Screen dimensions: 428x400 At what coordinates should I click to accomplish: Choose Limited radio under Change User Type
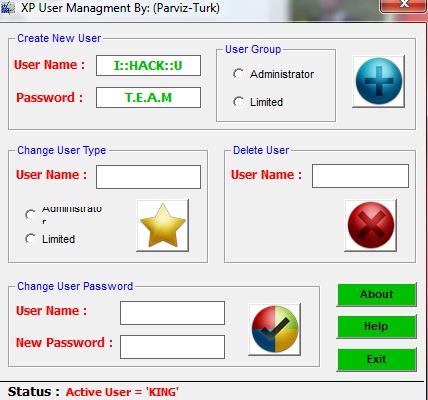pos(31,239)
